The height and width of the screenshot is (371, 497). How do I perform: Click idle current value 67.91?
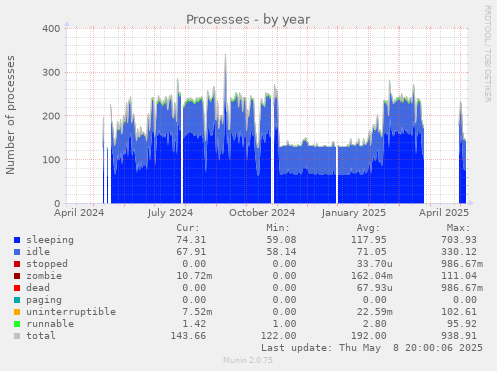pyautogui.click(x=191, y=252)
